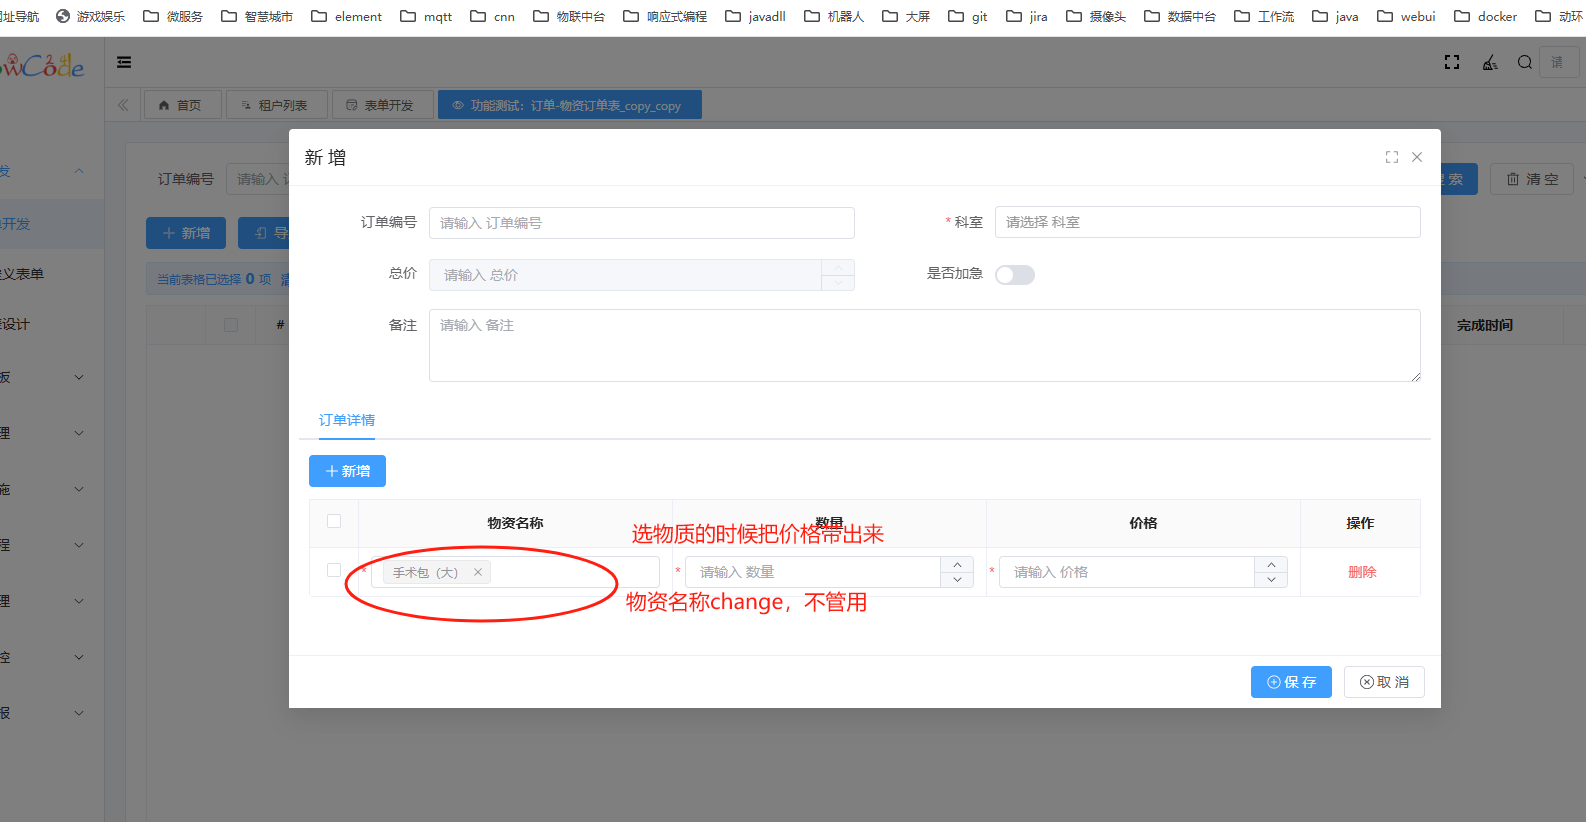Close the 新增 dialog with X icon

coord(1417,157)
